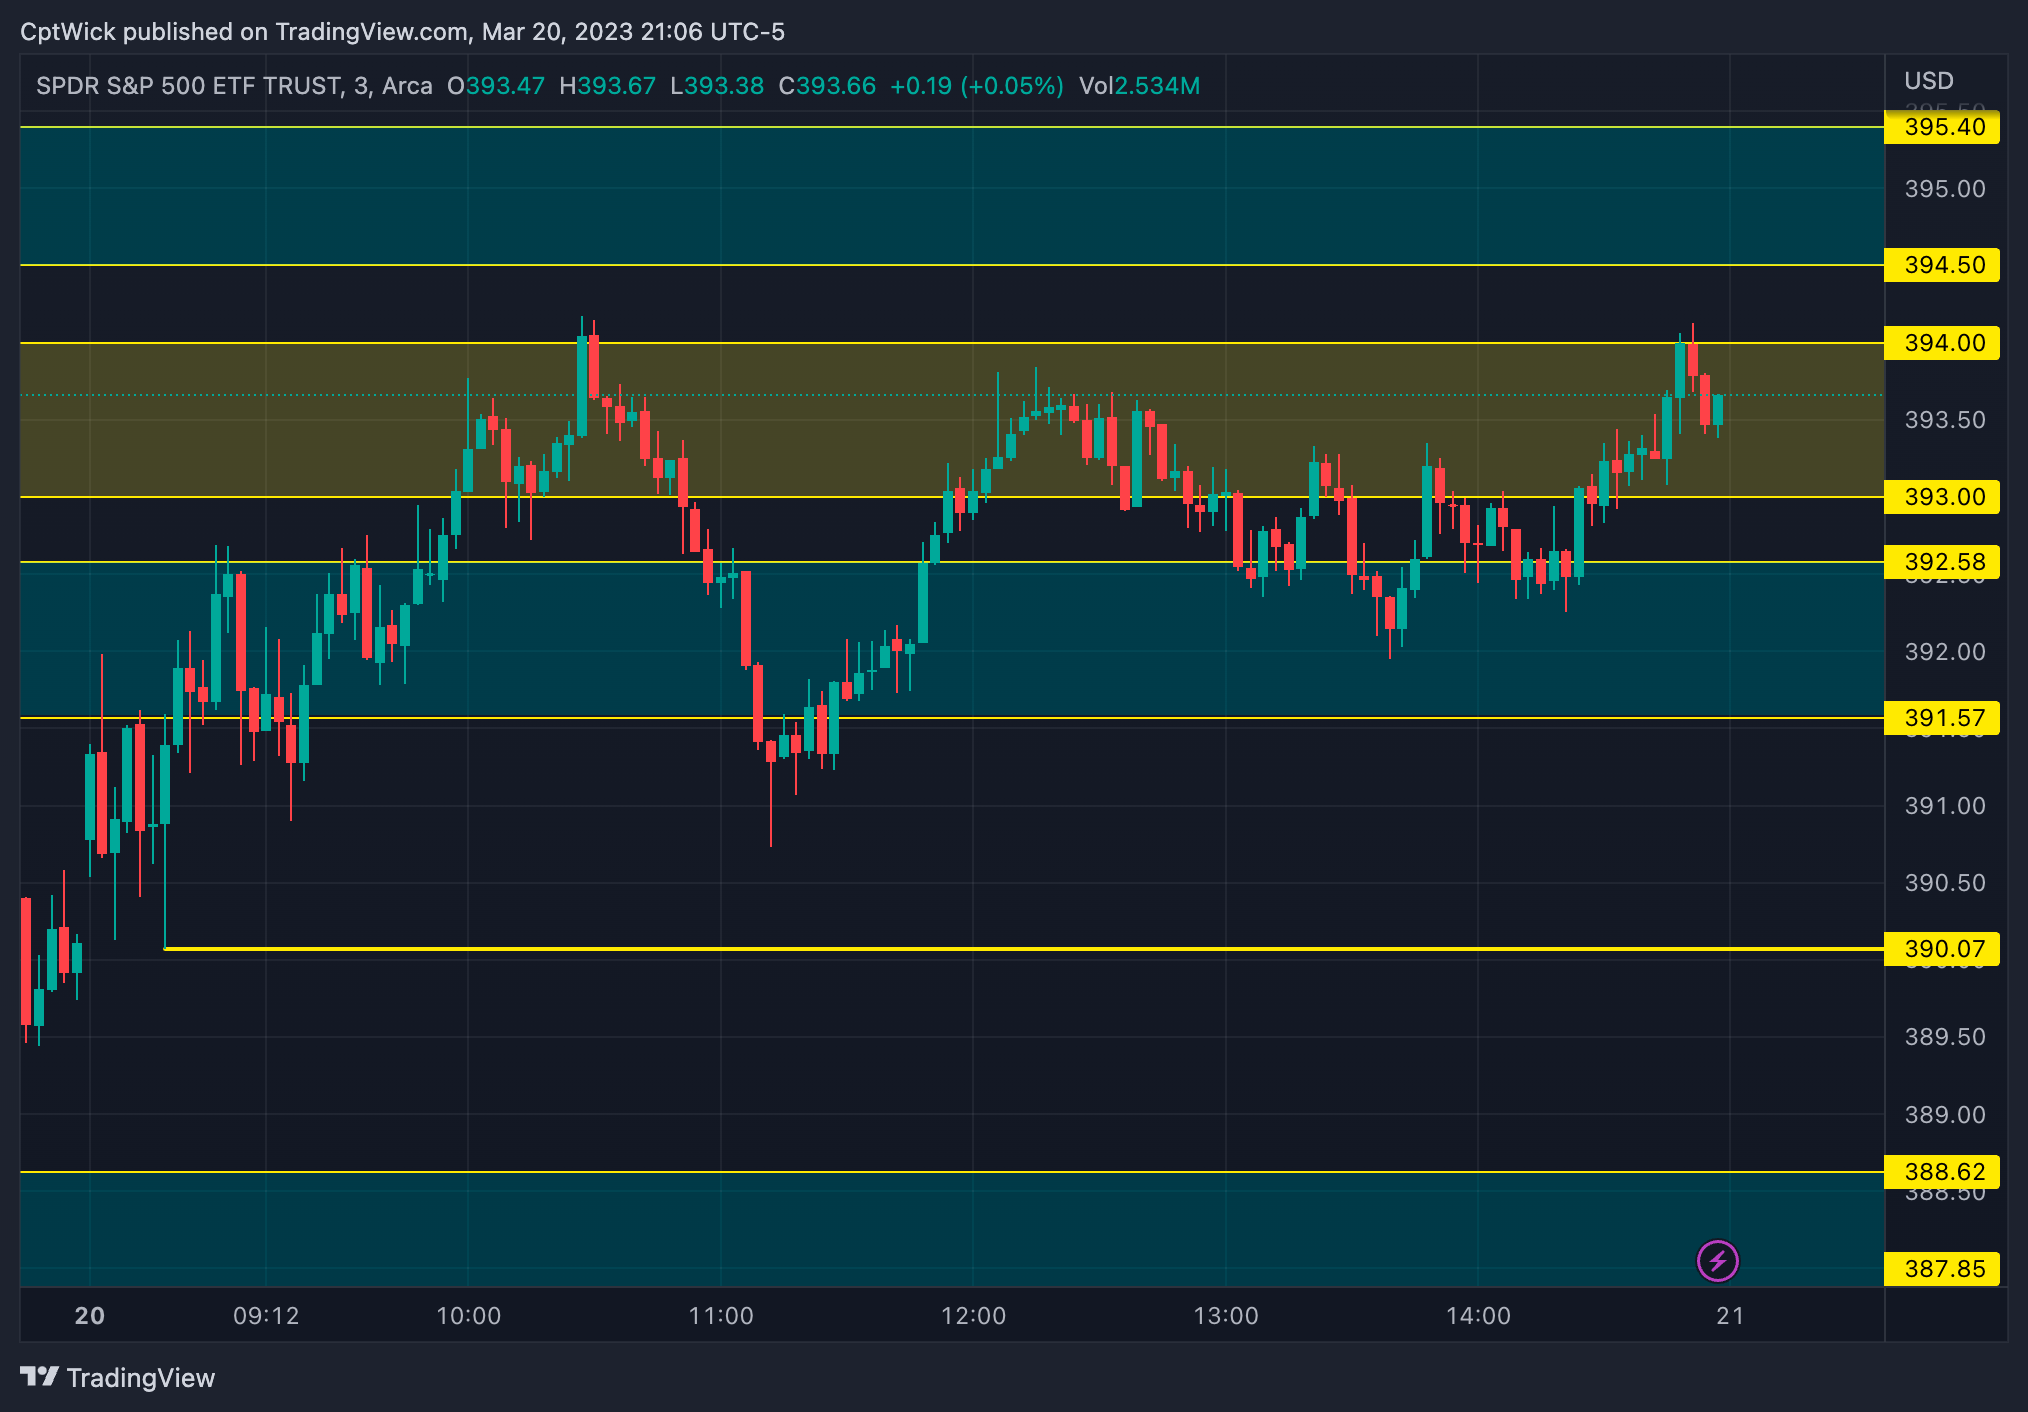This screenshot has height=1412, width=2028.
Task: Click the 14:00 time axis label
Action: coord(1477,1316)
